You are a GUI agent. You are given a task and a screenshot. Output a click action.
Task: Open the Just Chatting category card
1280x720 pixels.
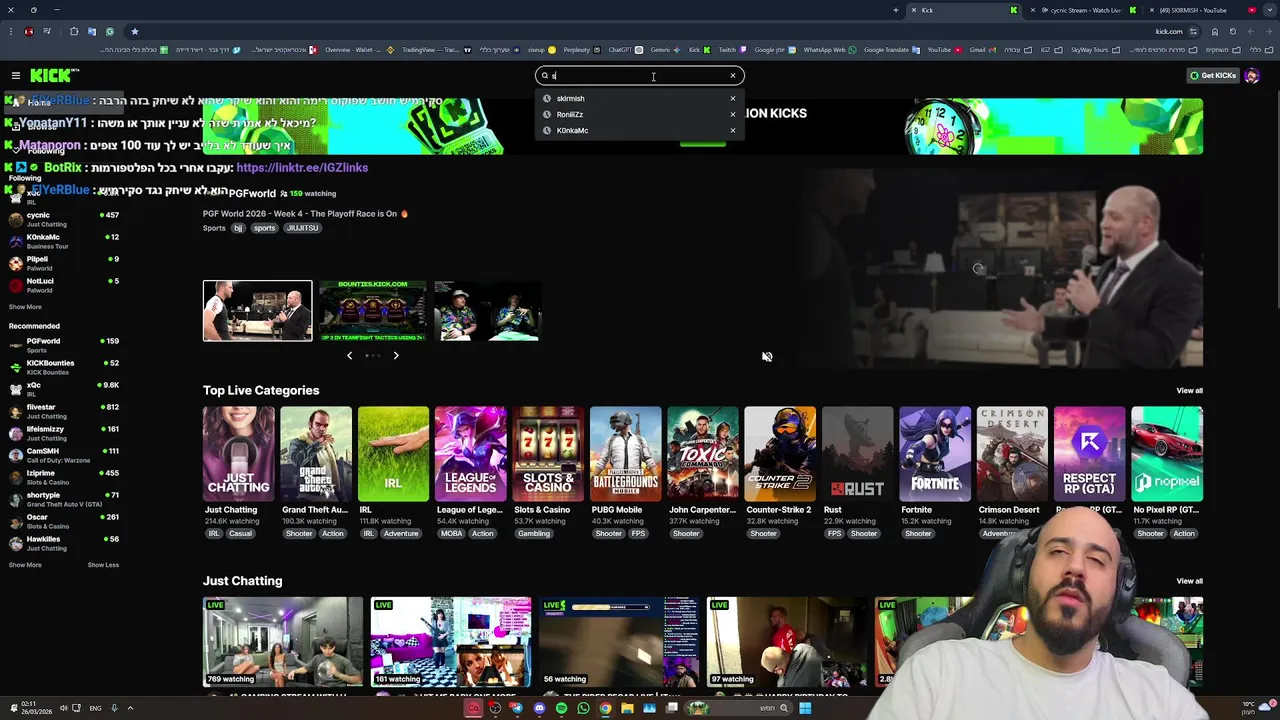tap(238, 453)
